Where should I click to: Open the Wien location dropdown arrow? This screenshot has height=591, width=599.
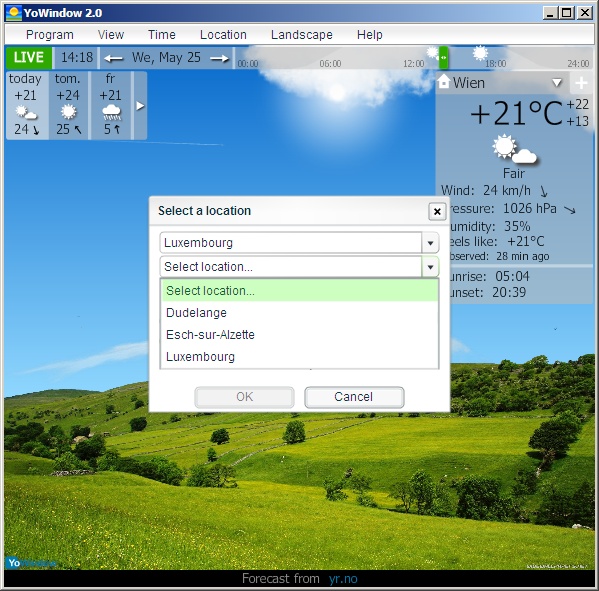click(x=557, y=83)
